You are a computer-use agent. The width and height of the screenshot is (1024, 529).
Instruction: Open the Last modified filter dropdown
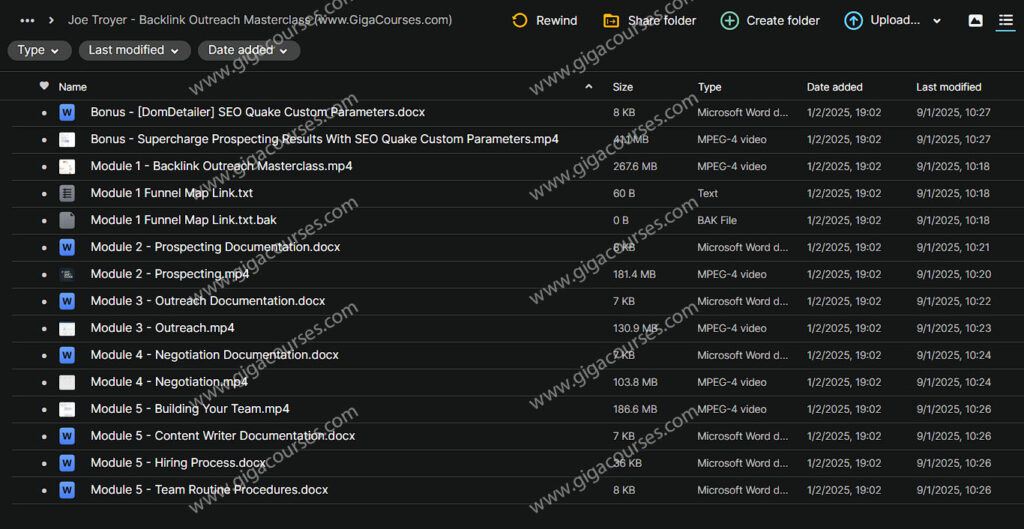[135, 50]
